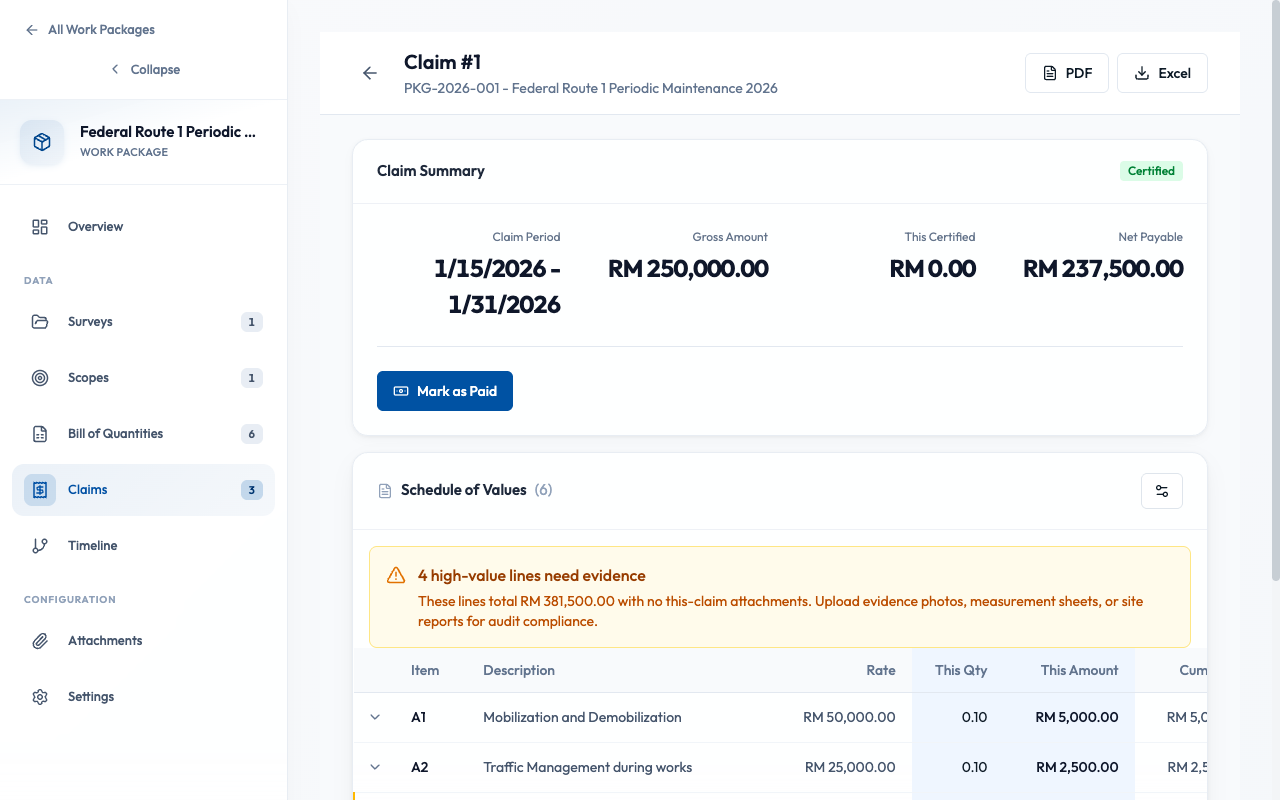Screen dimensions: 1280x800
Task: Click the Attachments paperclip icon
Action: pyautogui.click(x=40, y=640)
